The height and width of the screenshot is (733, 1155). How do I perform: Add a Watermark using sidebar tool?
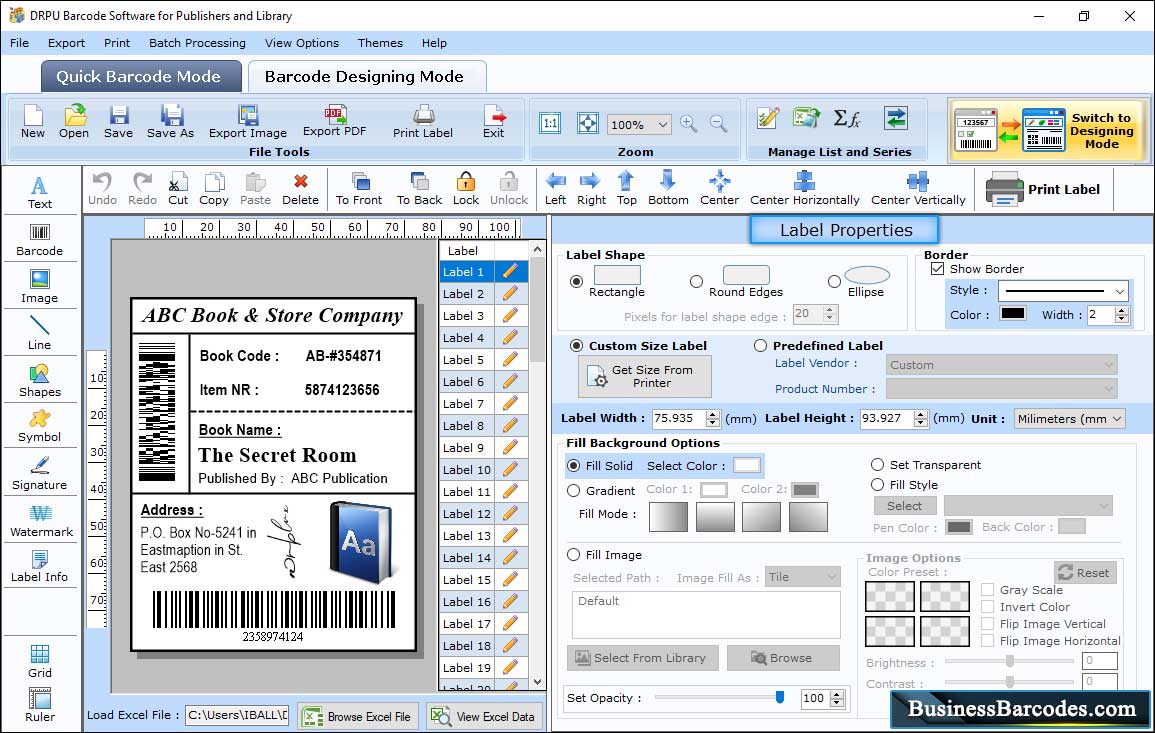coord(41,521)
